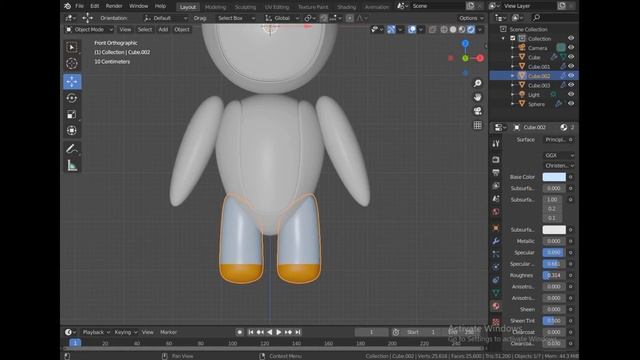Open the Orientation Default dropdown

pos(166,18)
